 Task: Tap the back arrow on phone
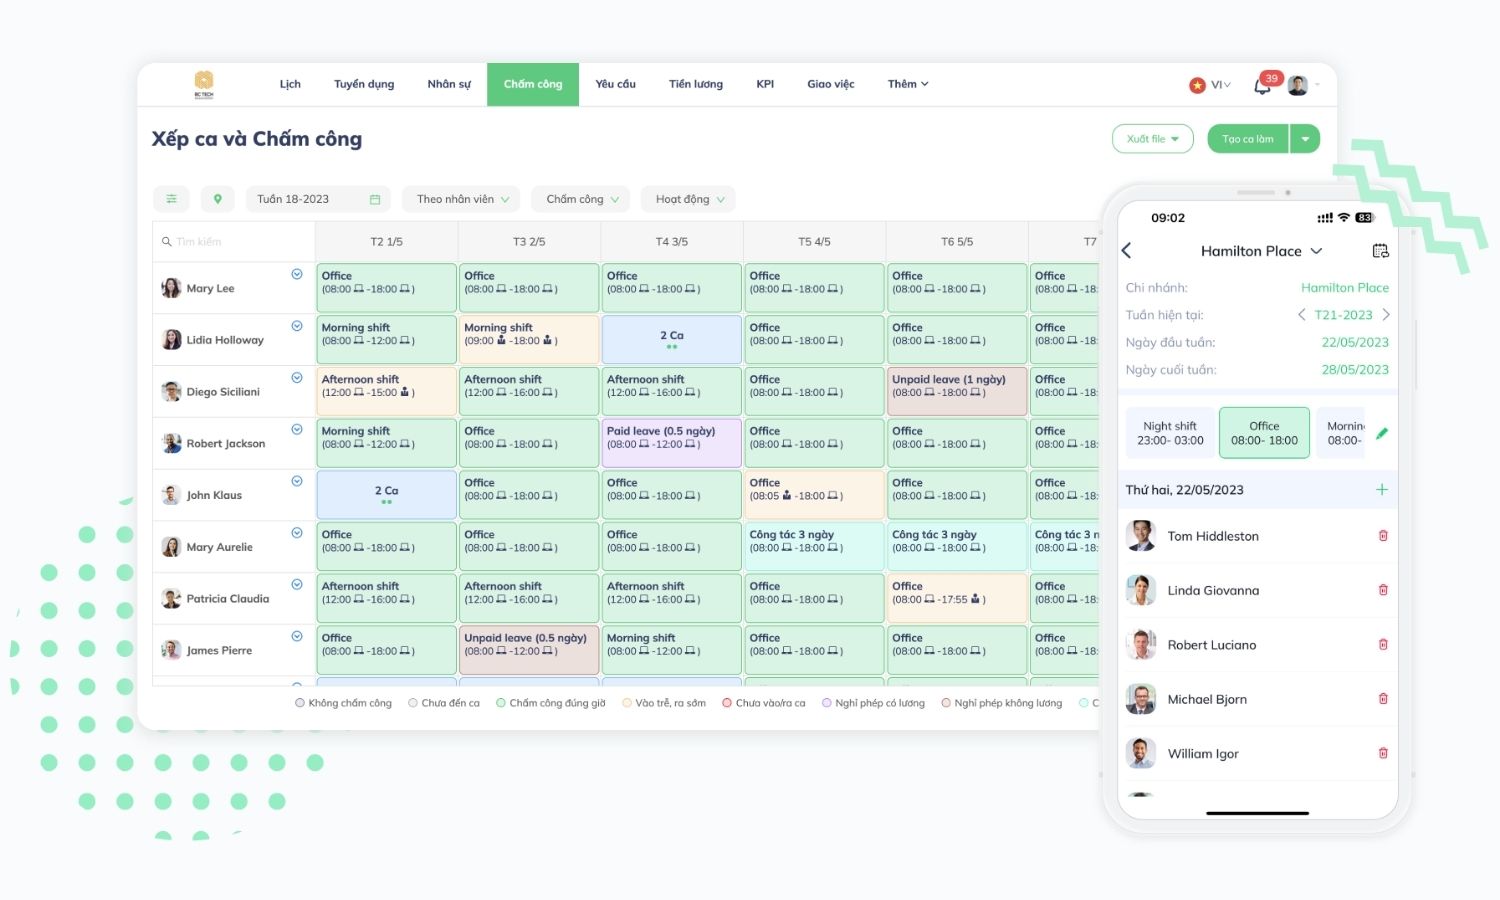[x=1127, y=251]
